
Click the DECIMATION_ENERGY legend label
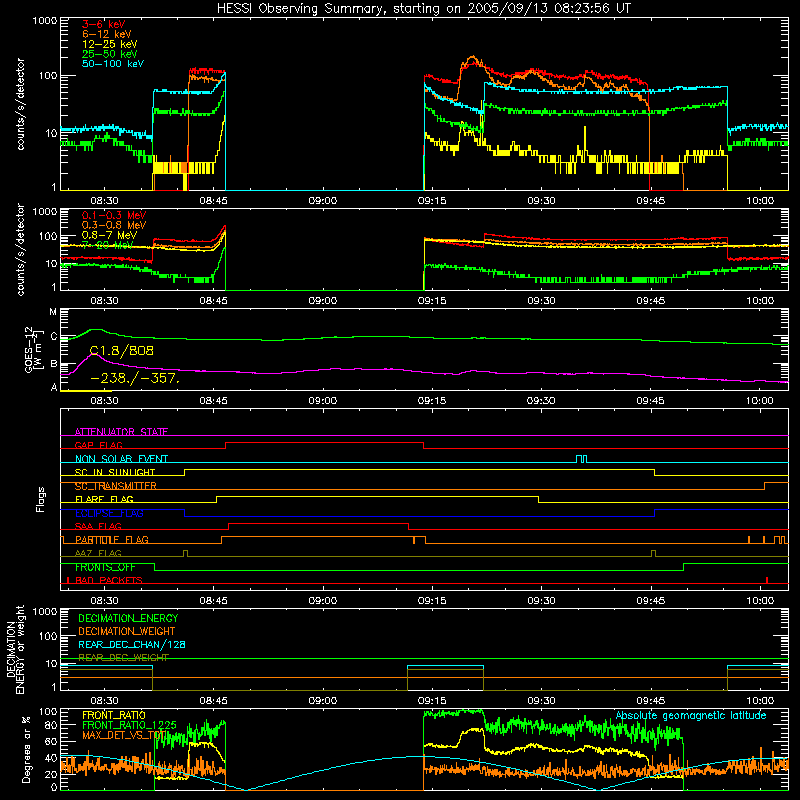pos(128,618)
